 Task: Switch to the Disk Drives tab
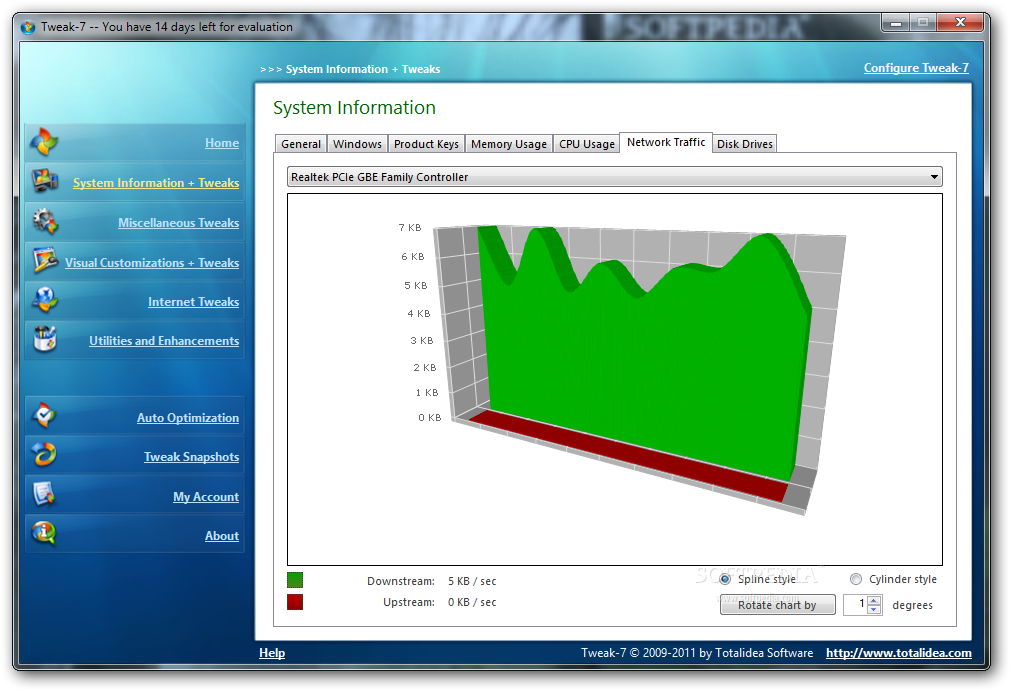point(745,144)
